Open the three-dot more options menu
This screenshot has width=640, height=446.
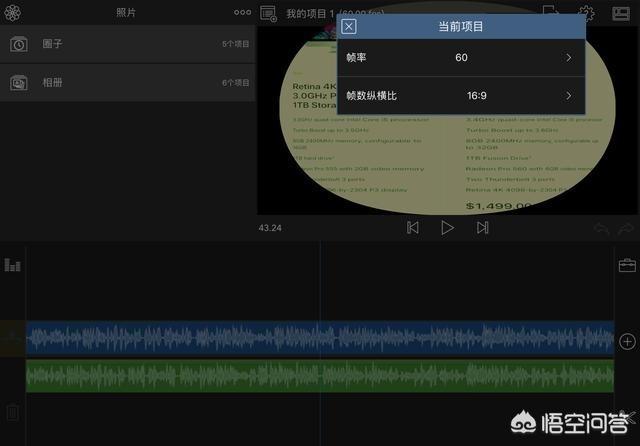(242, 13)
